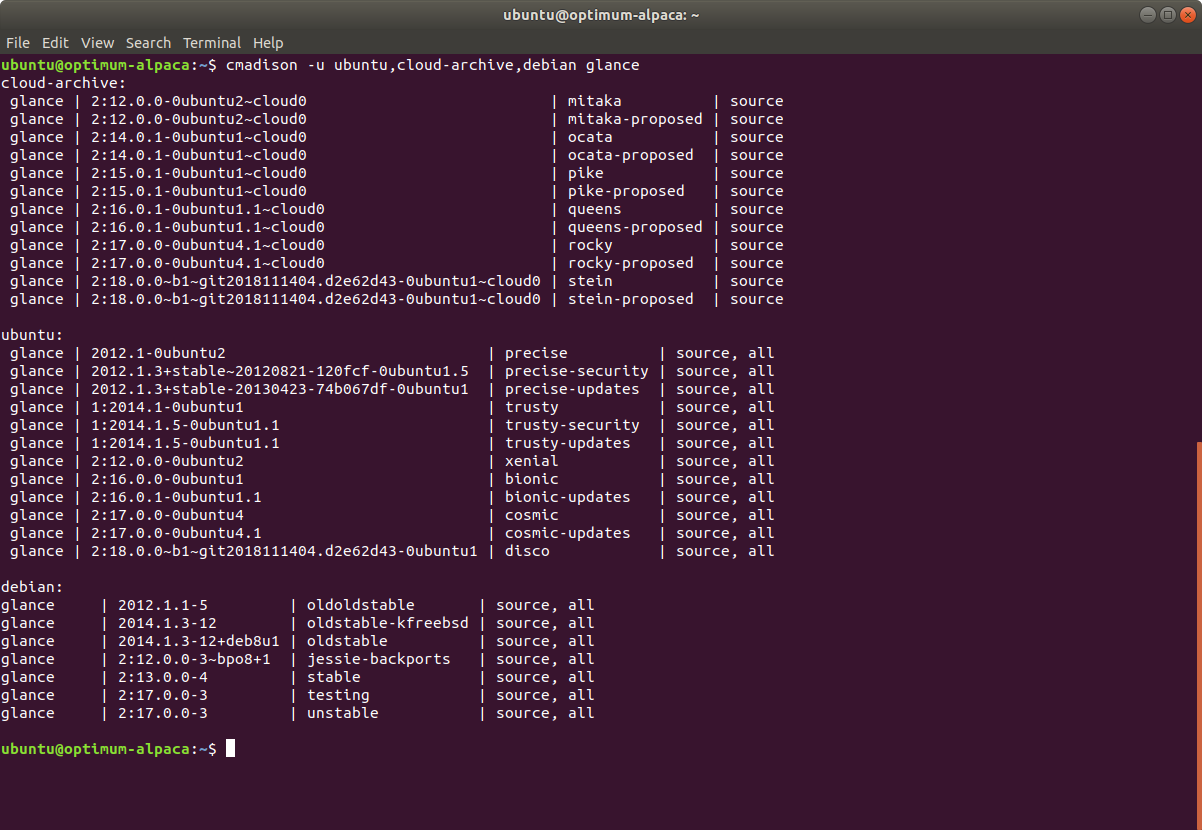Click the window title showing ubuntu@optimum-alpaca
Viewport: 1202px width, 830px height.
(600, 15)
